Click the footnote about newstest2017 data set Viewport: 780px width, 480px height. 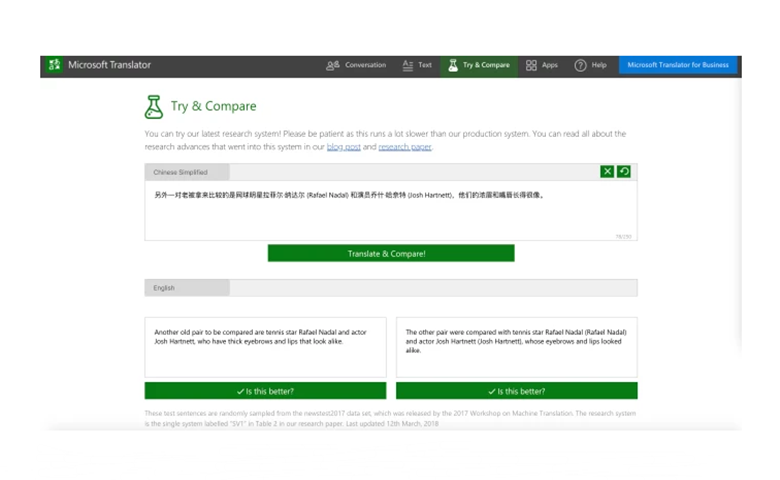point(390,418)
